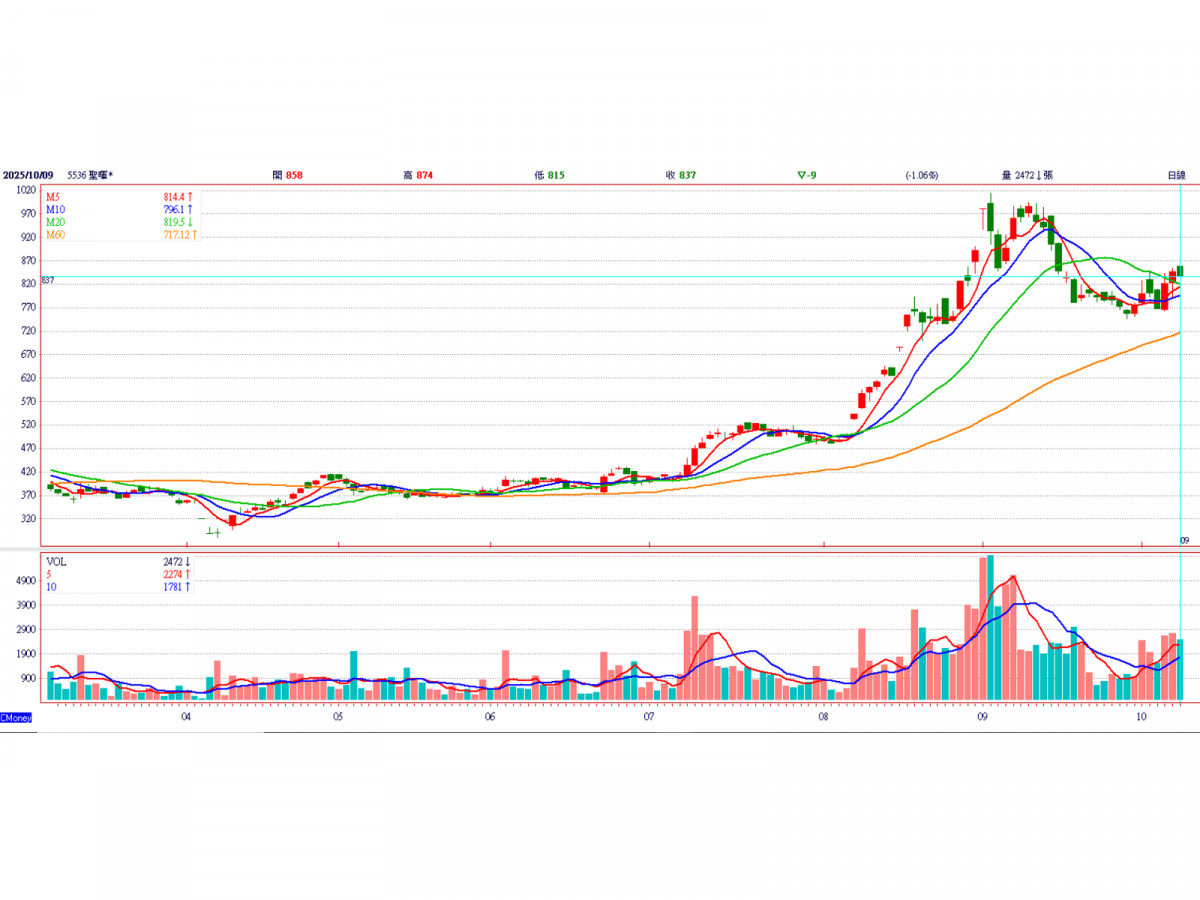
Task: Click the 5-day volume average legend
Action: [x=49, y=574]
